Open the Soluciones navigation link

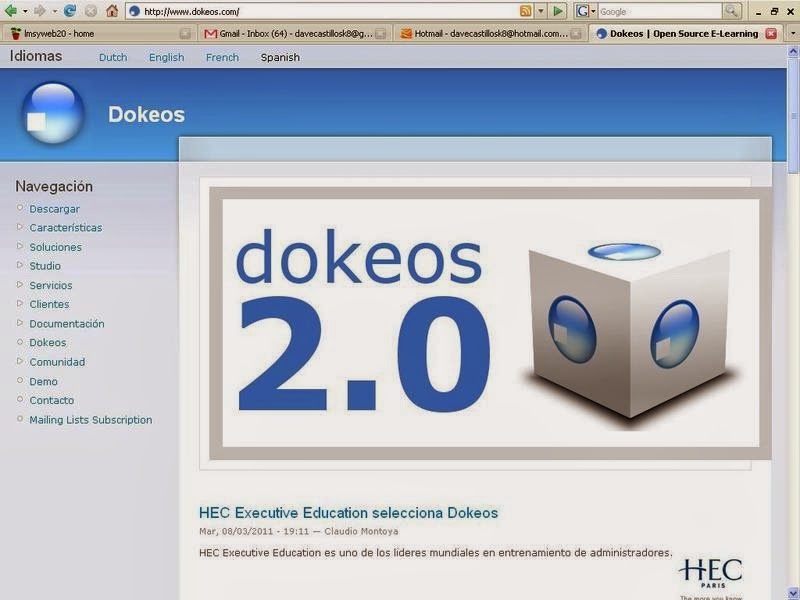click(x=55, y=247)
